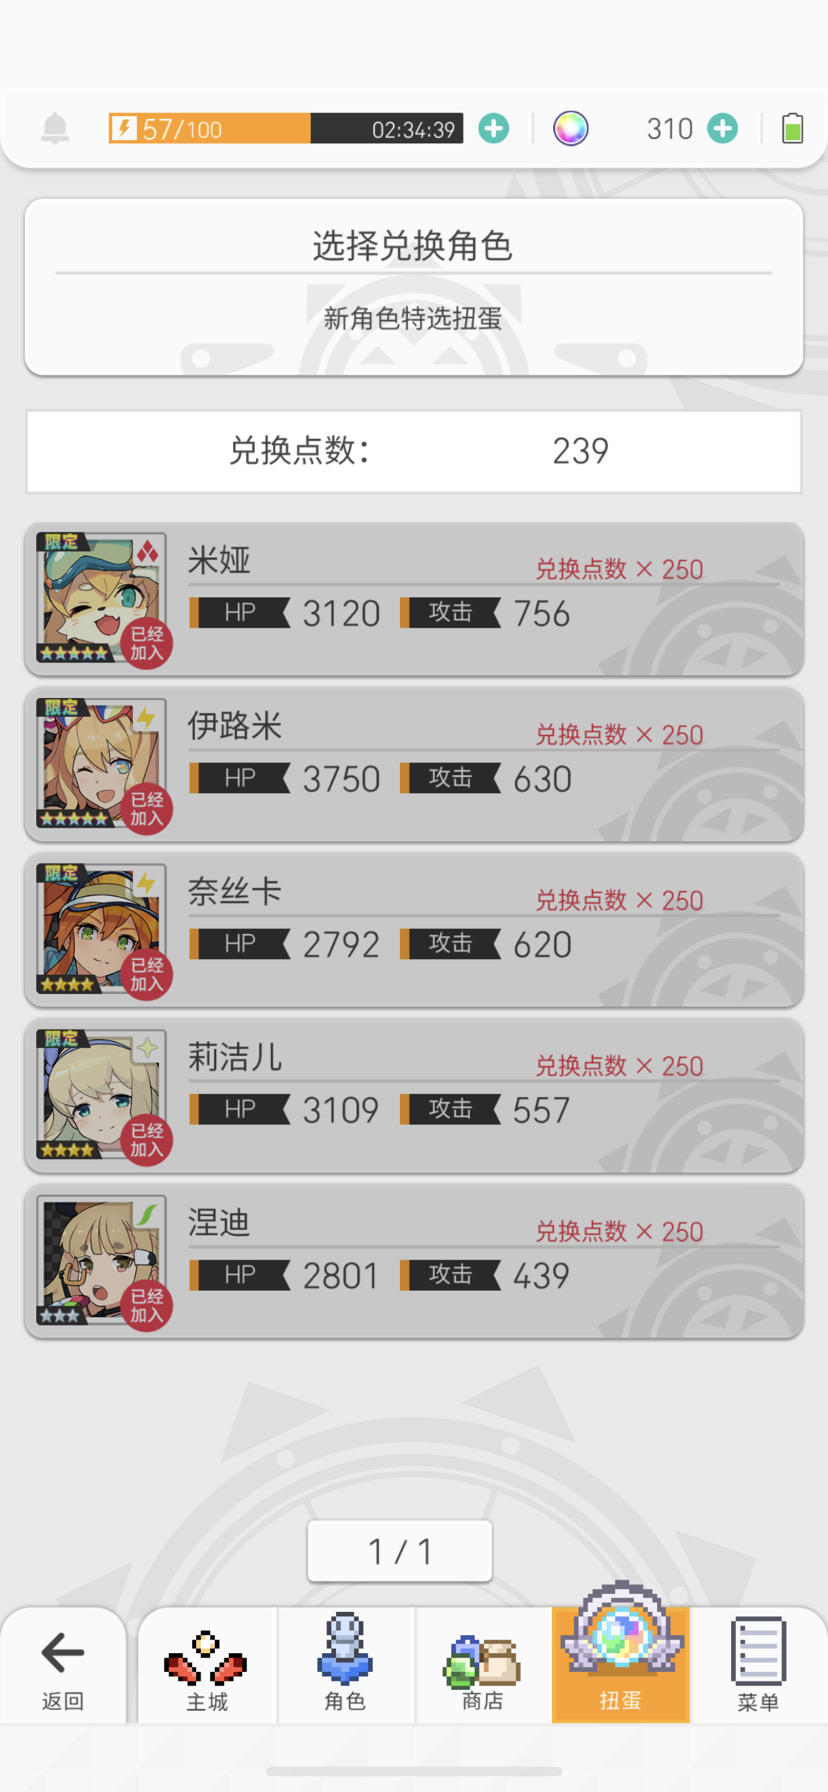
Task: Tap the 兑换点数 239 points box
Action: [x=414, y=451]
